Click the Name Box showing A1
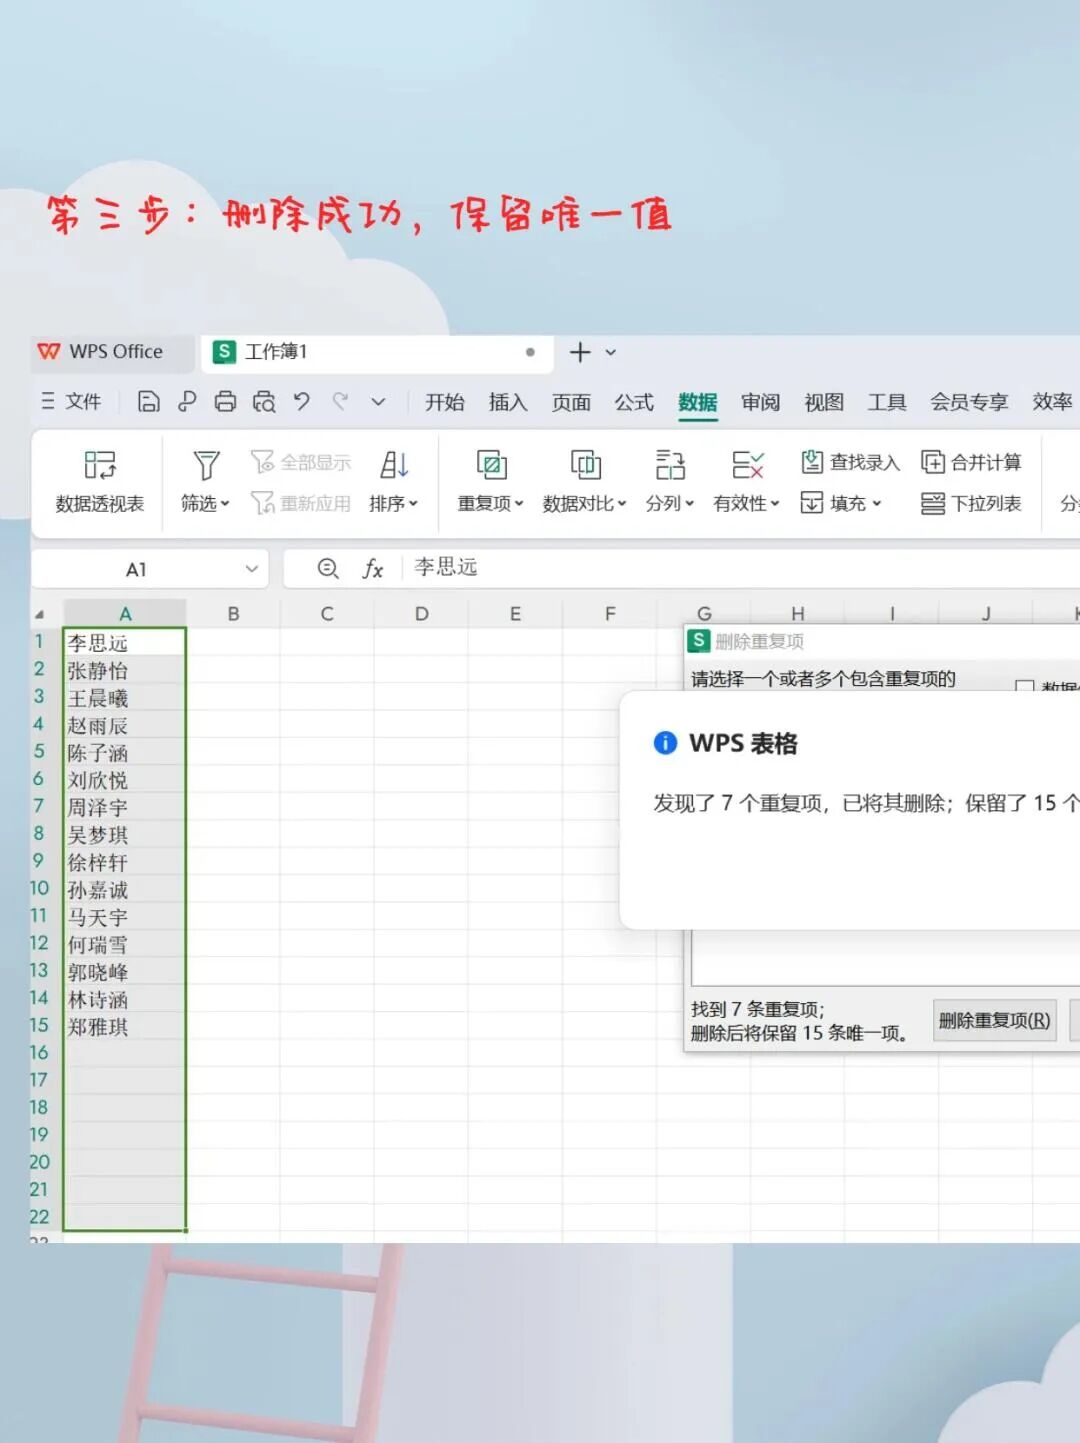The image size is (1080, 1443). coord(136,569)
